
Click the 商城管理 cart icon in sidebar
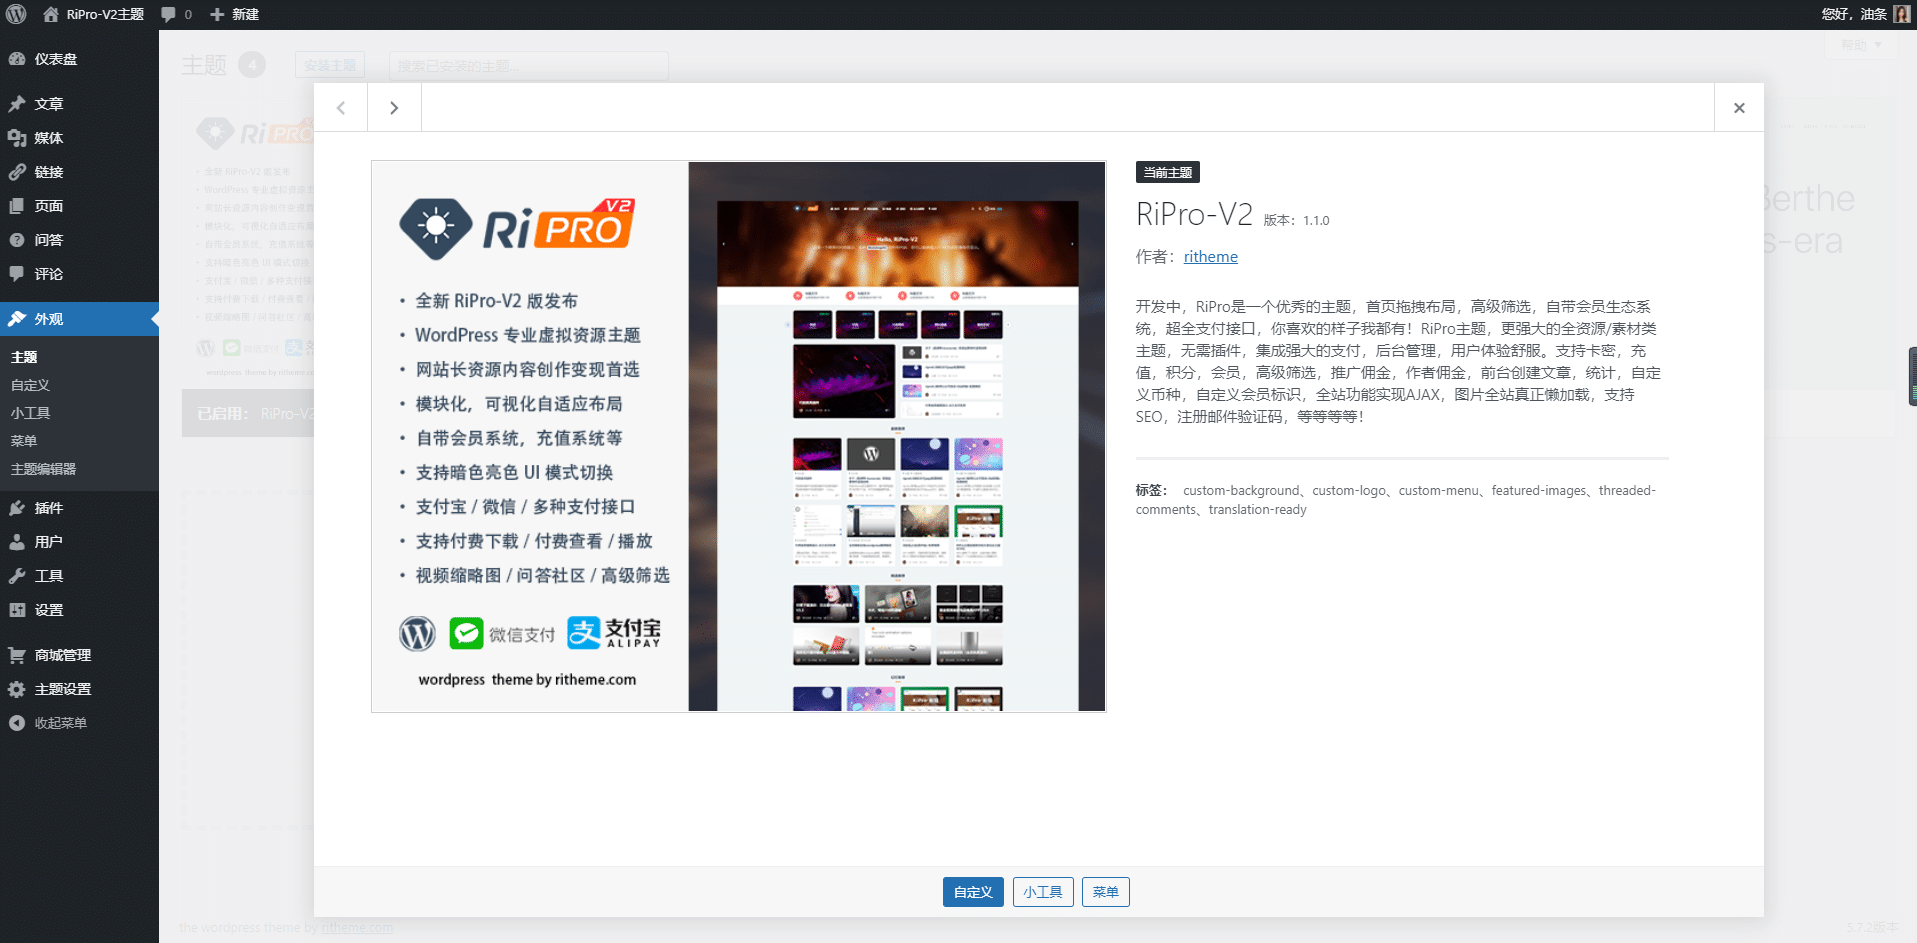(x=17, y=655)
